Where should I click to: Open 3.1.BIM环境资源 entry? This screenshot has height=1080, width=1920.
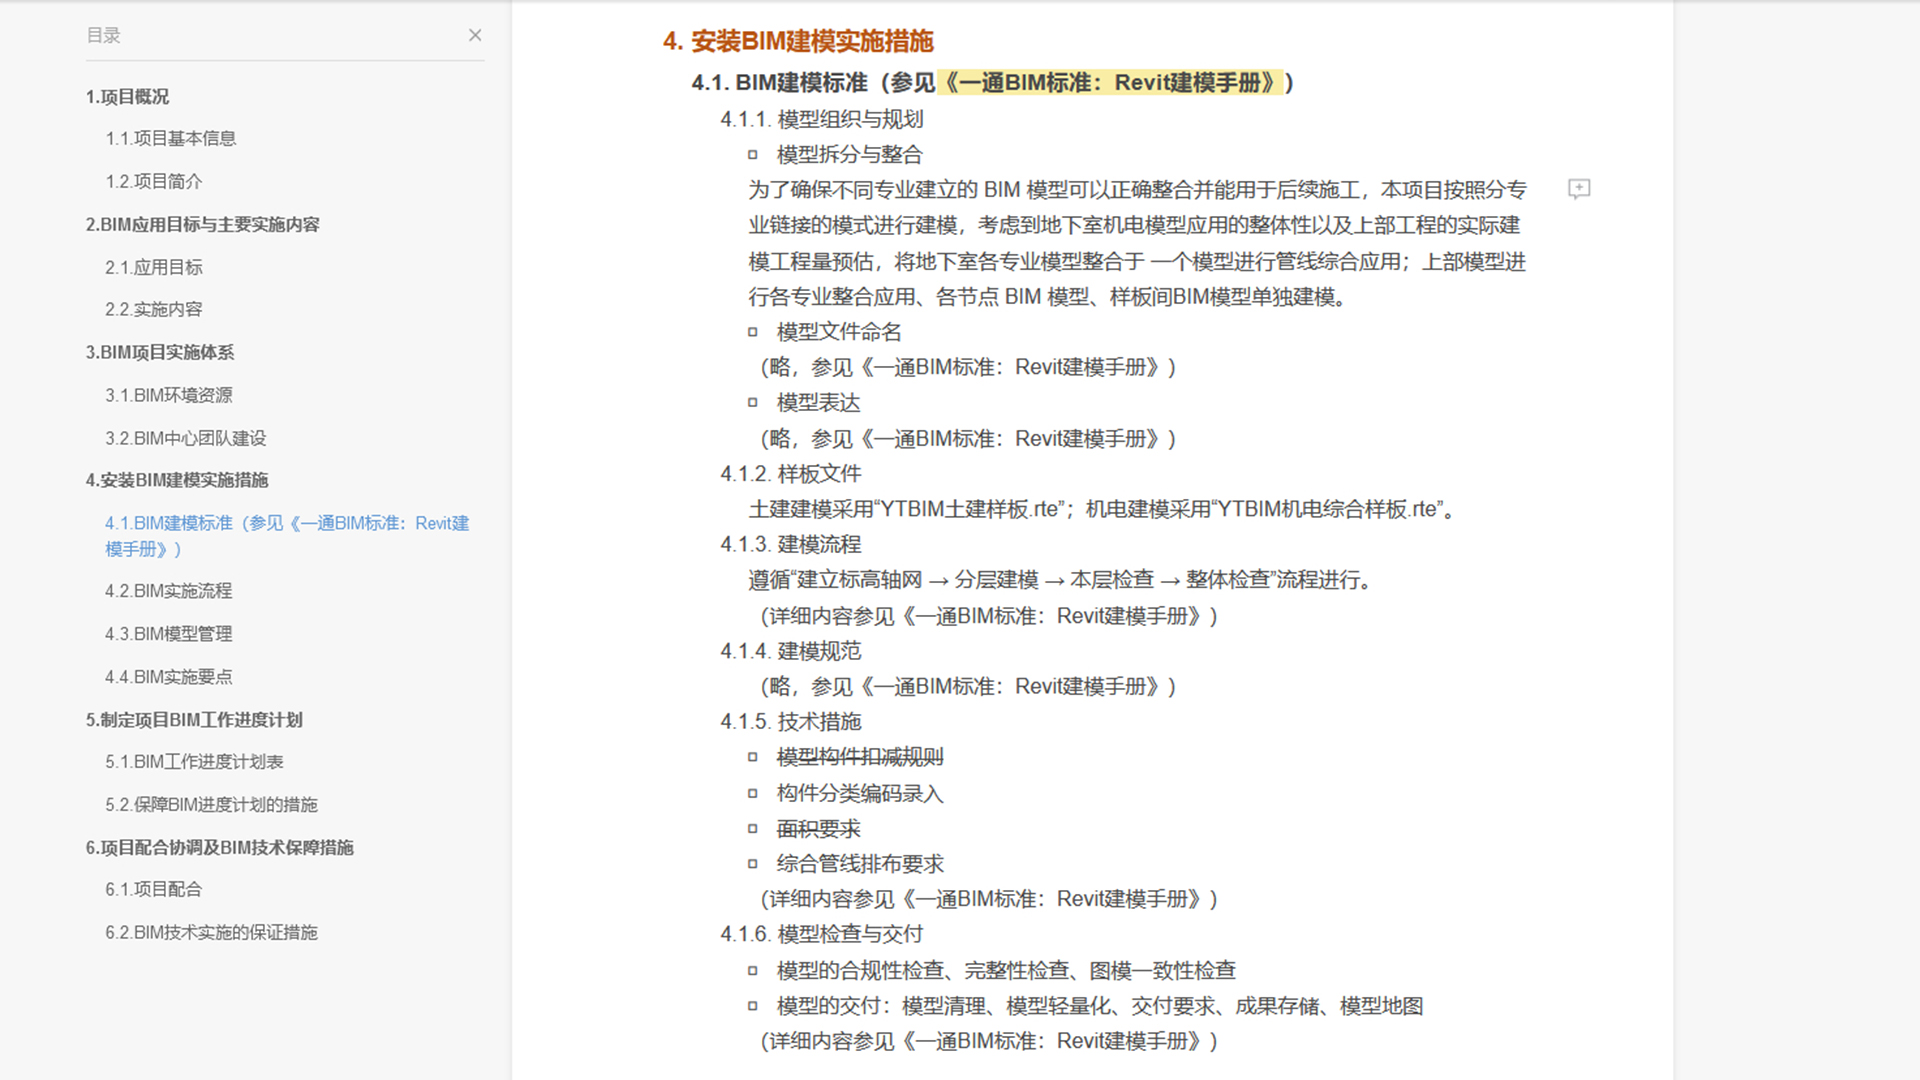pos(169,396)
